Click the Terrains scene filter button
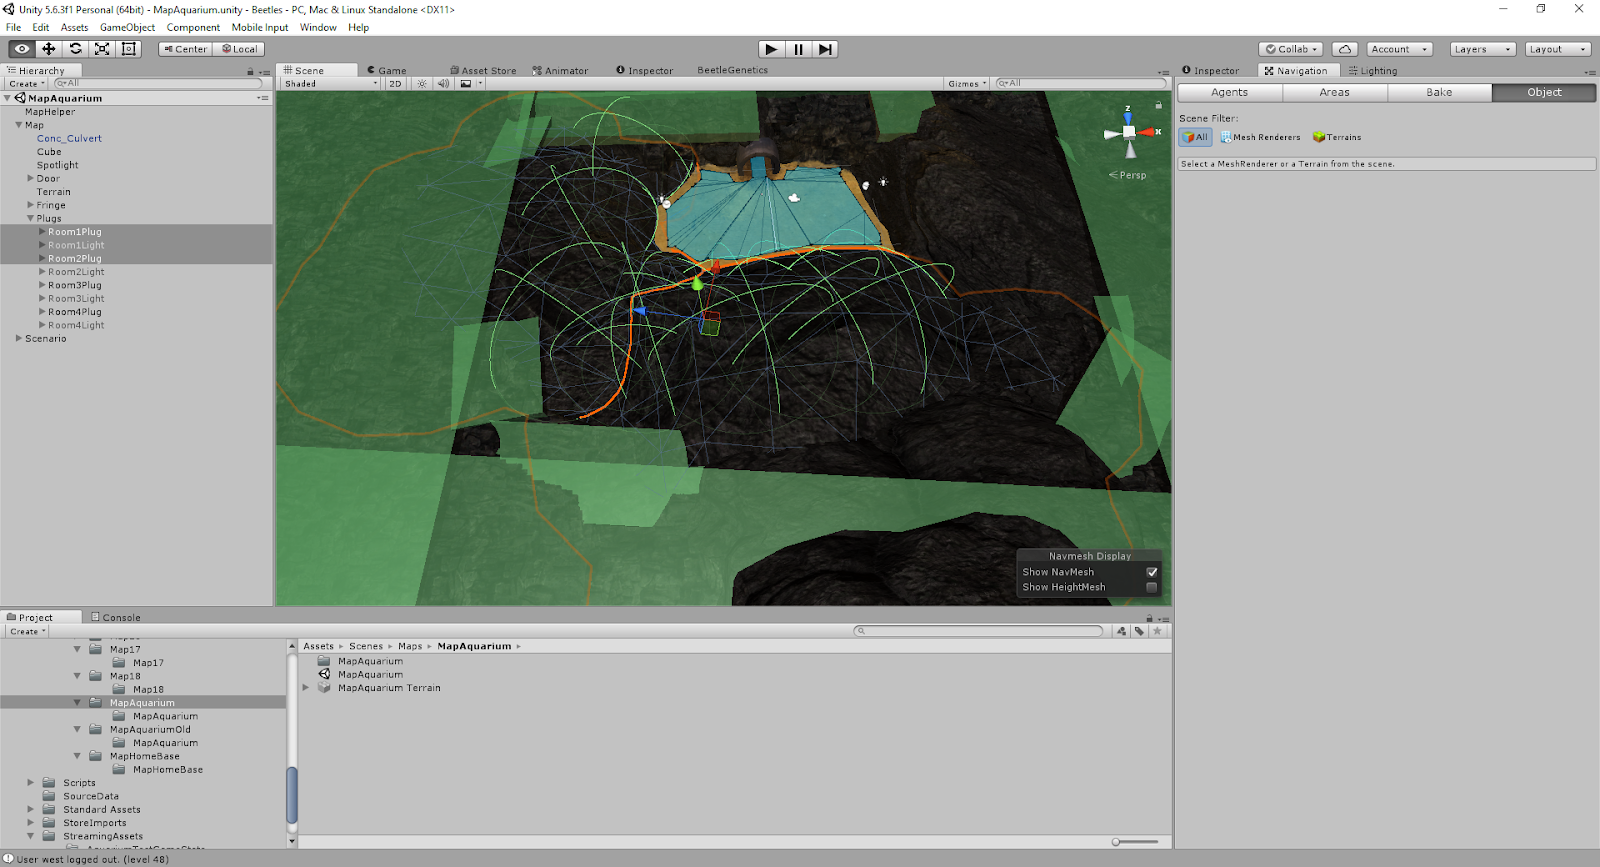The image size is (1600, 867). pyautogui.click(x=1337, y=137)
